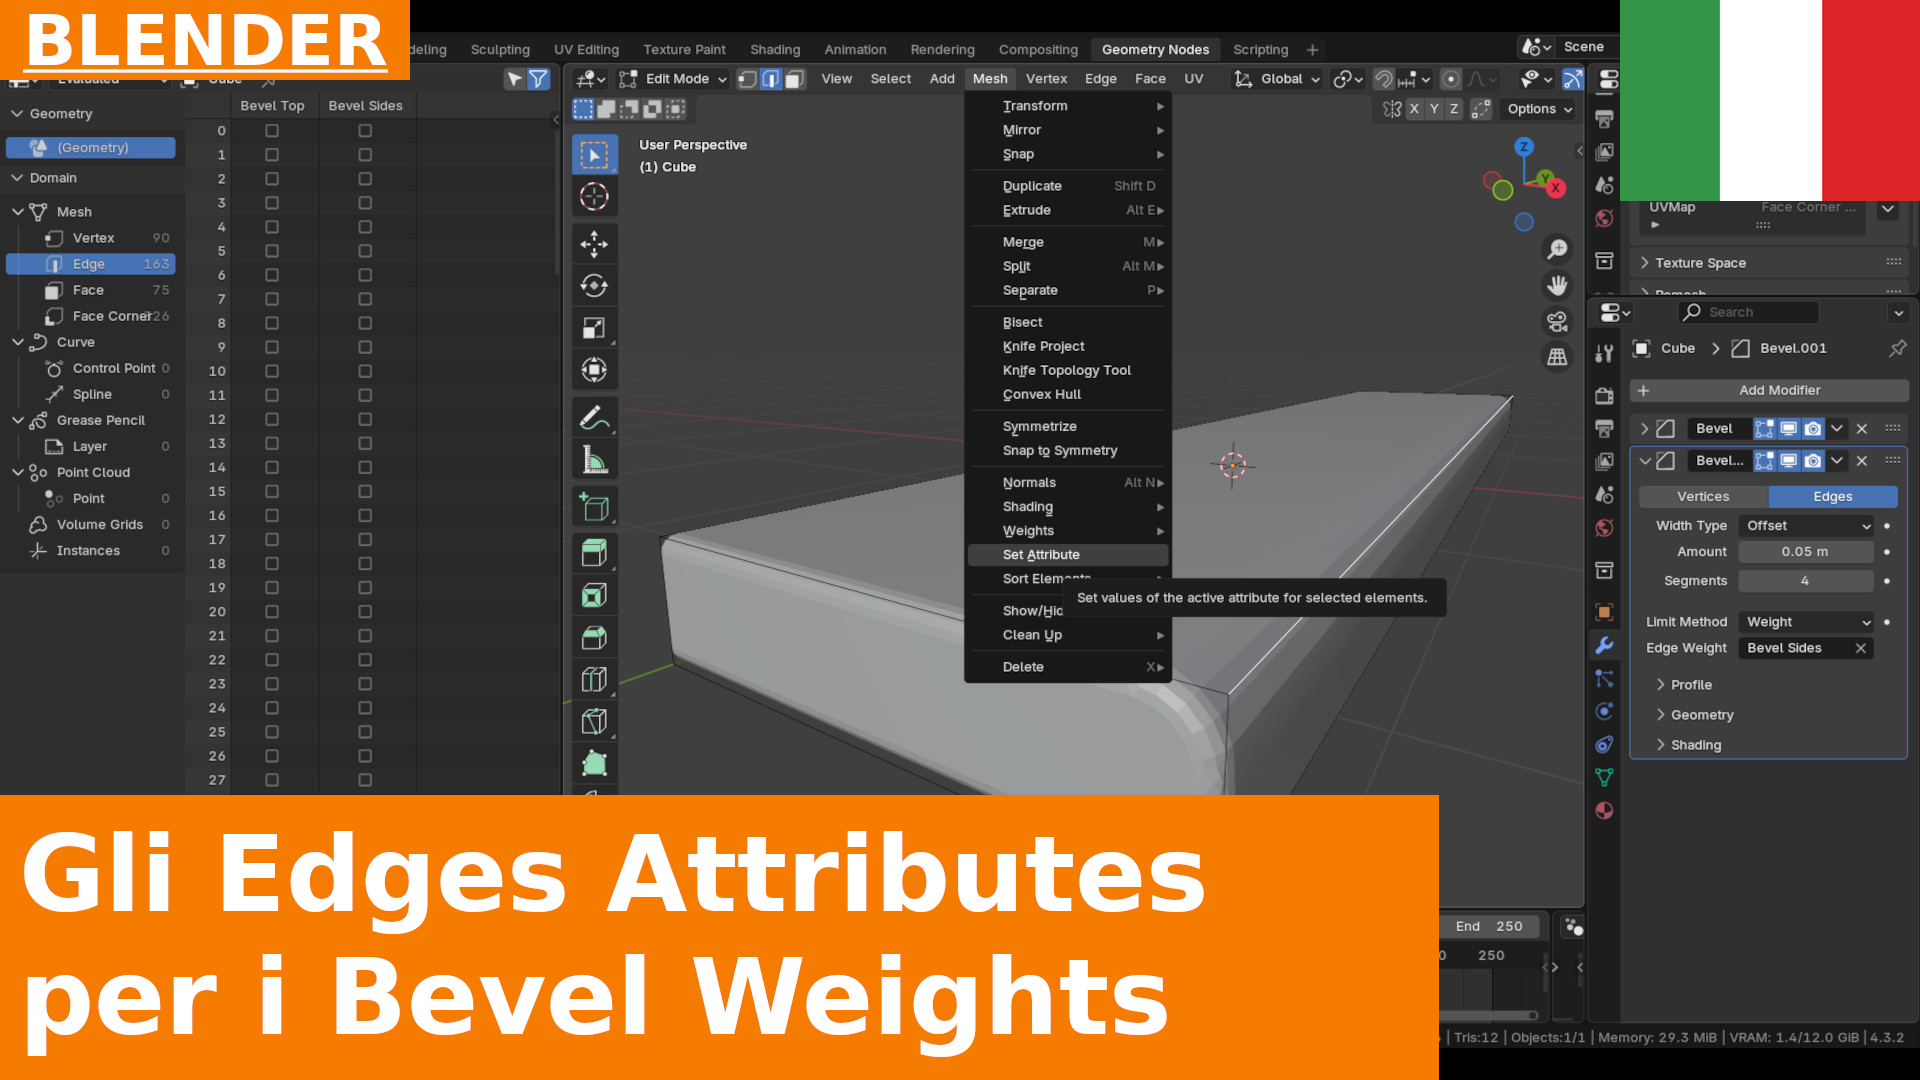Clear the Bevel Sides edge weight
This screenshot has height=1080, width=1920.
[1860, 649]
